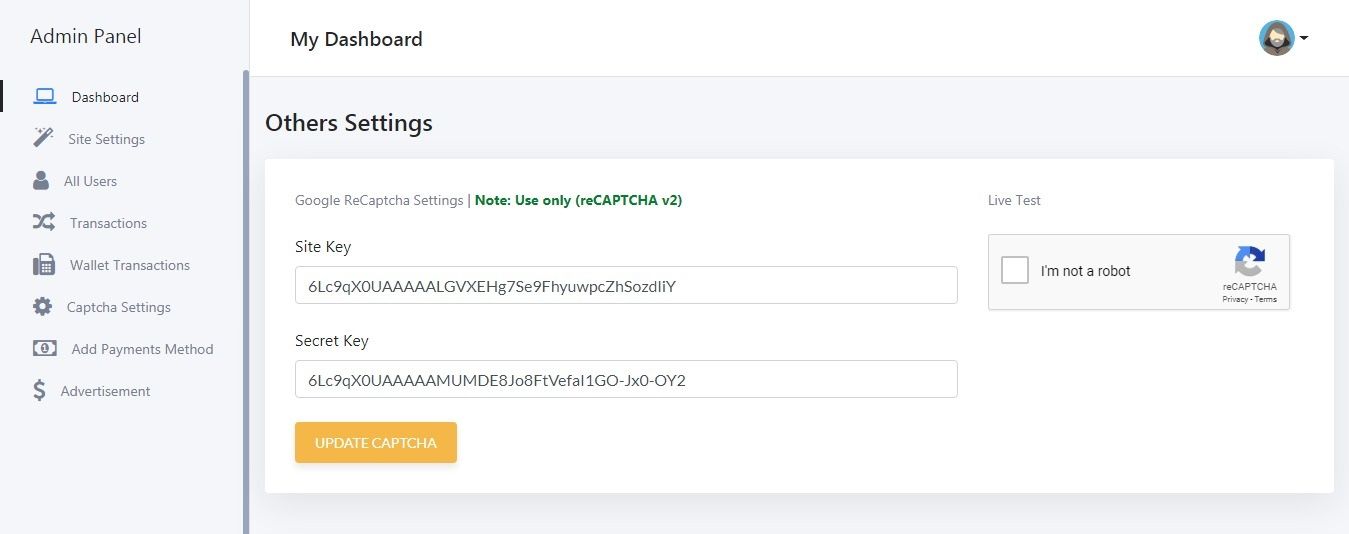Click the Site Settings magic wand icon
This screenshot has width=1349, height=534.
click(43, 138)
